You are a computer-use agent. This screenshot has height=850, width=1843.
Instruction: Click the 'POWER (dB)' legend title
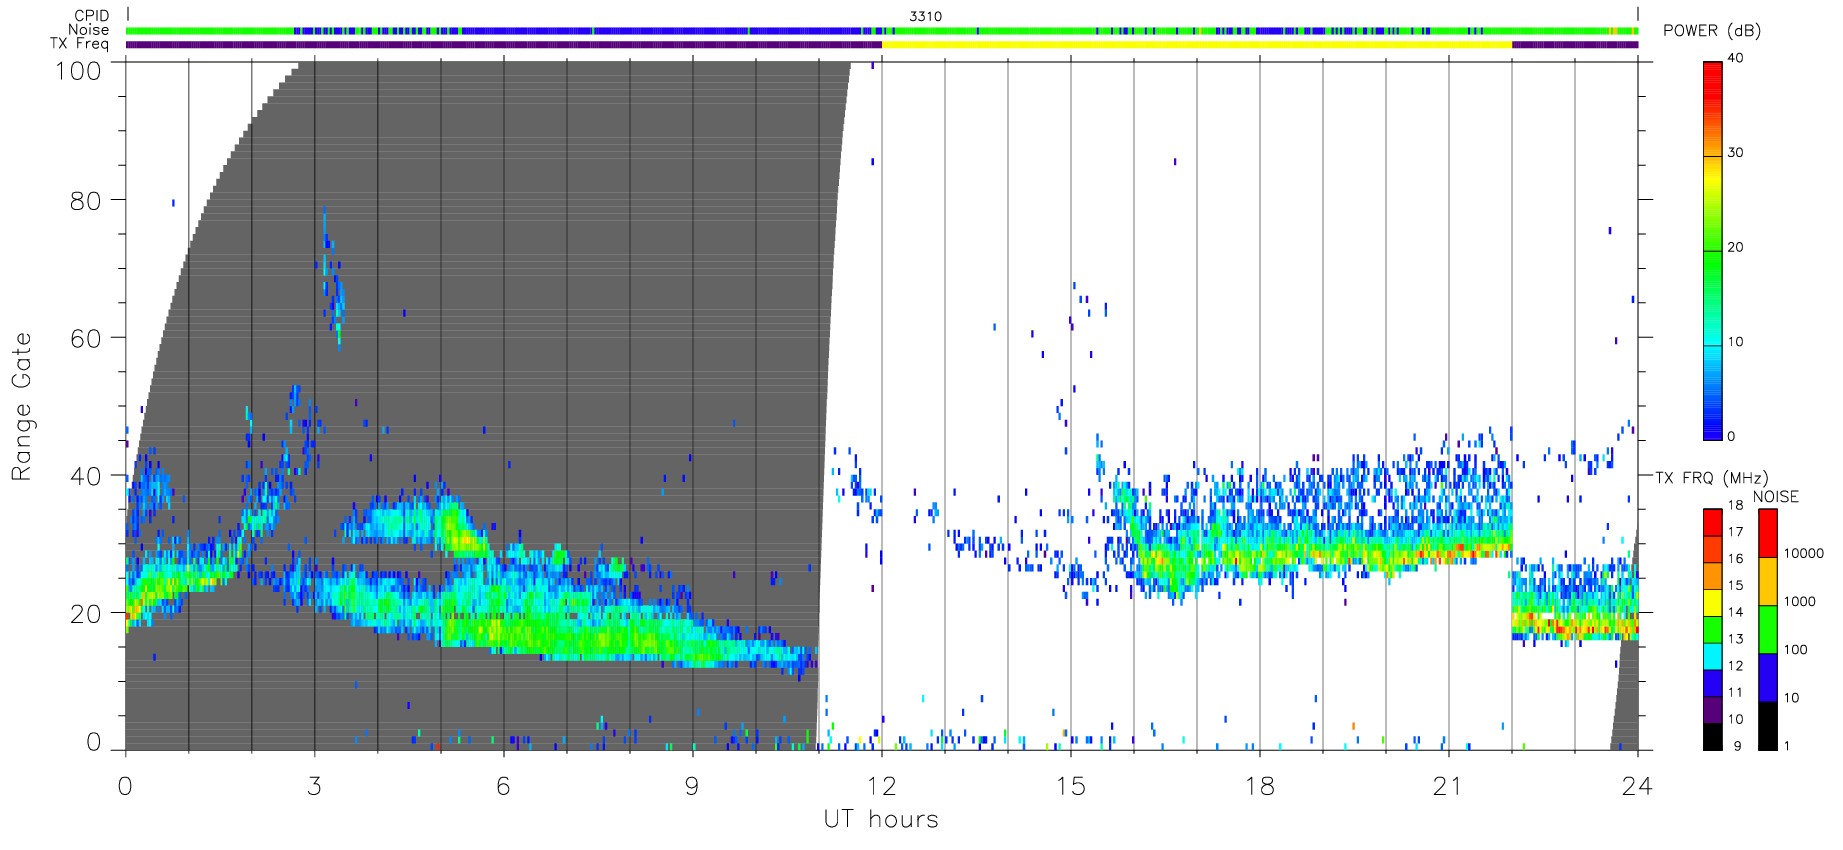coord(1712,31)
